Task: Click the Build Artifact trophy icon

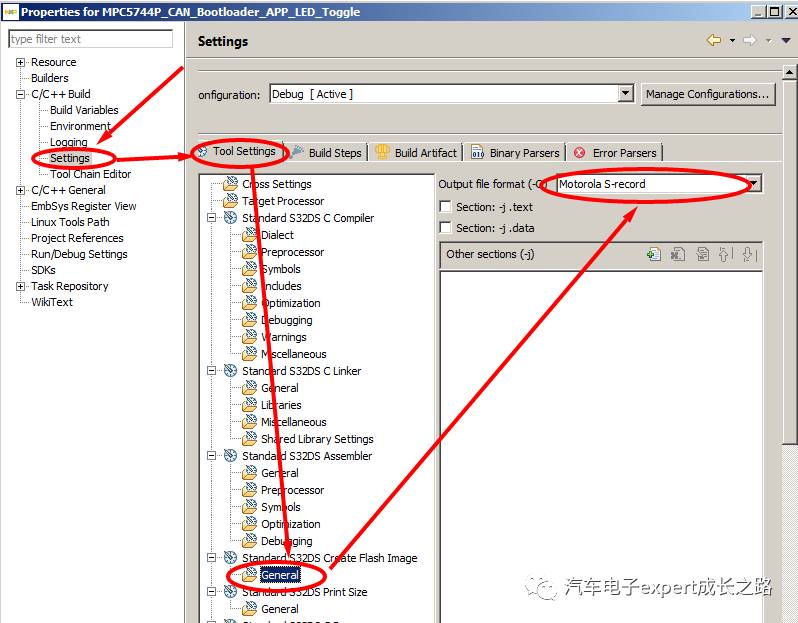Action: [x=382, y=152]
